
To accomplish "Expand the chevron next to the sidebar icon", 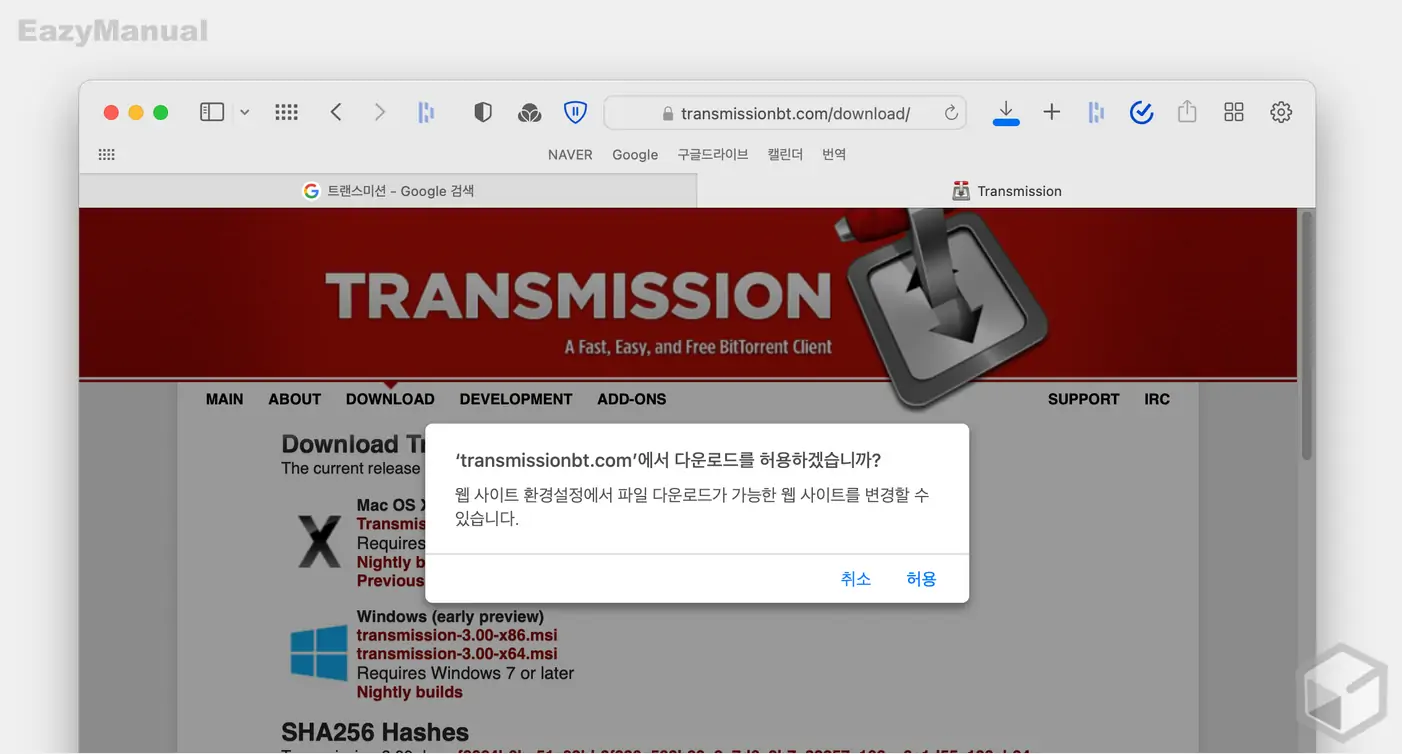I will point(244,112).
